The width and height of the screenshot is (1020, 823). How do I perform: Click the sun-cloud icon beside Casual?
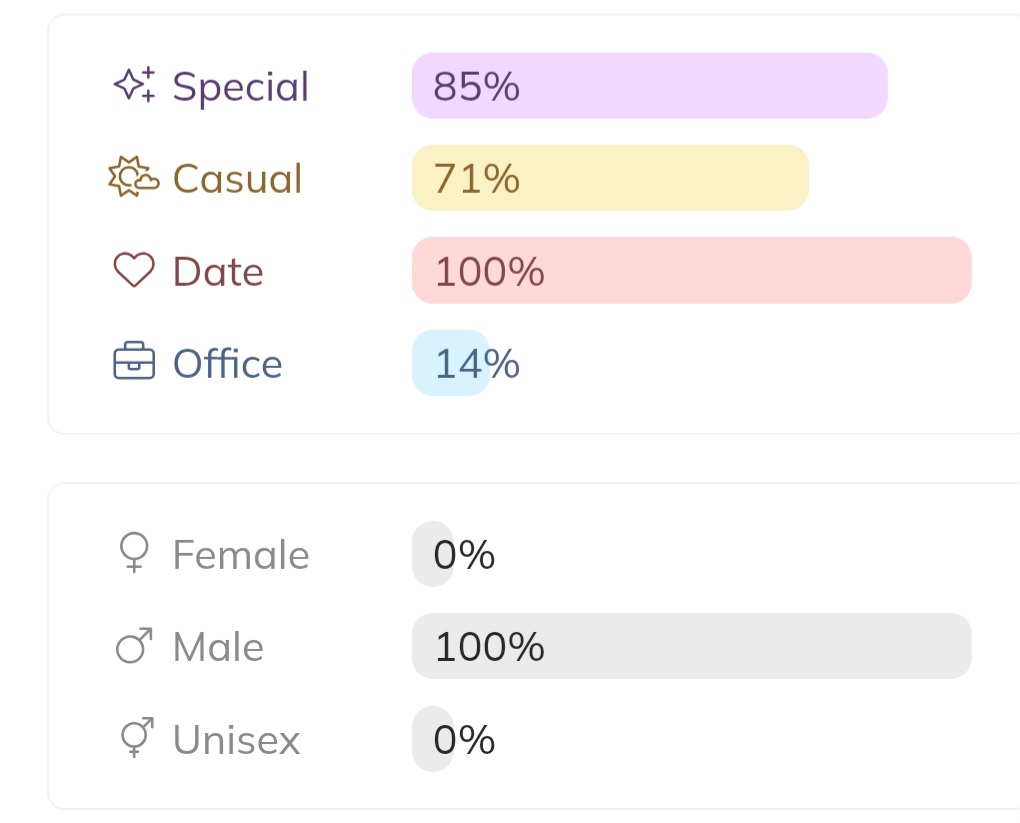[x=134, y=178]
